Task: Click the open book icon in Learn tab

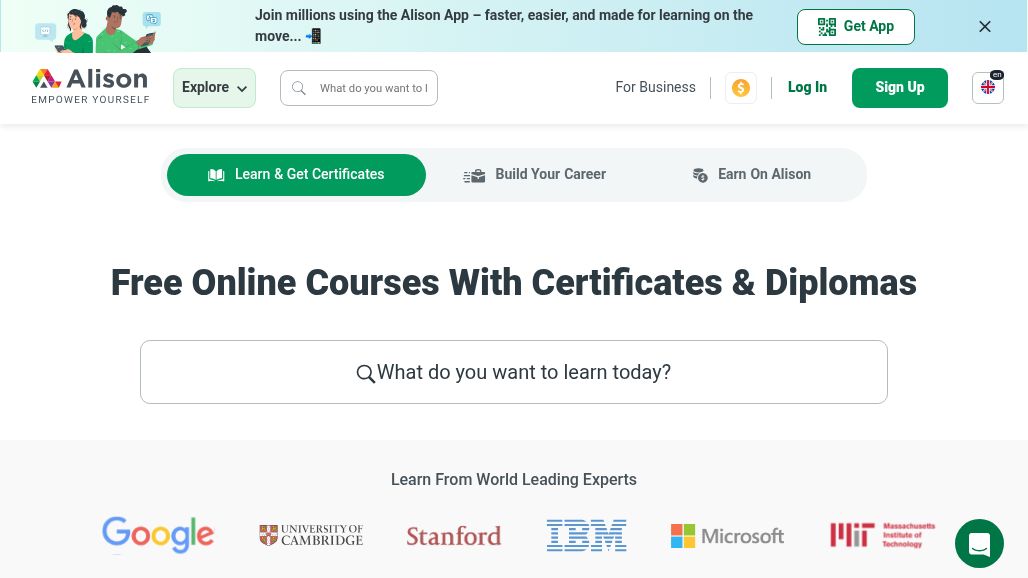Action: [x=216, y=175]
